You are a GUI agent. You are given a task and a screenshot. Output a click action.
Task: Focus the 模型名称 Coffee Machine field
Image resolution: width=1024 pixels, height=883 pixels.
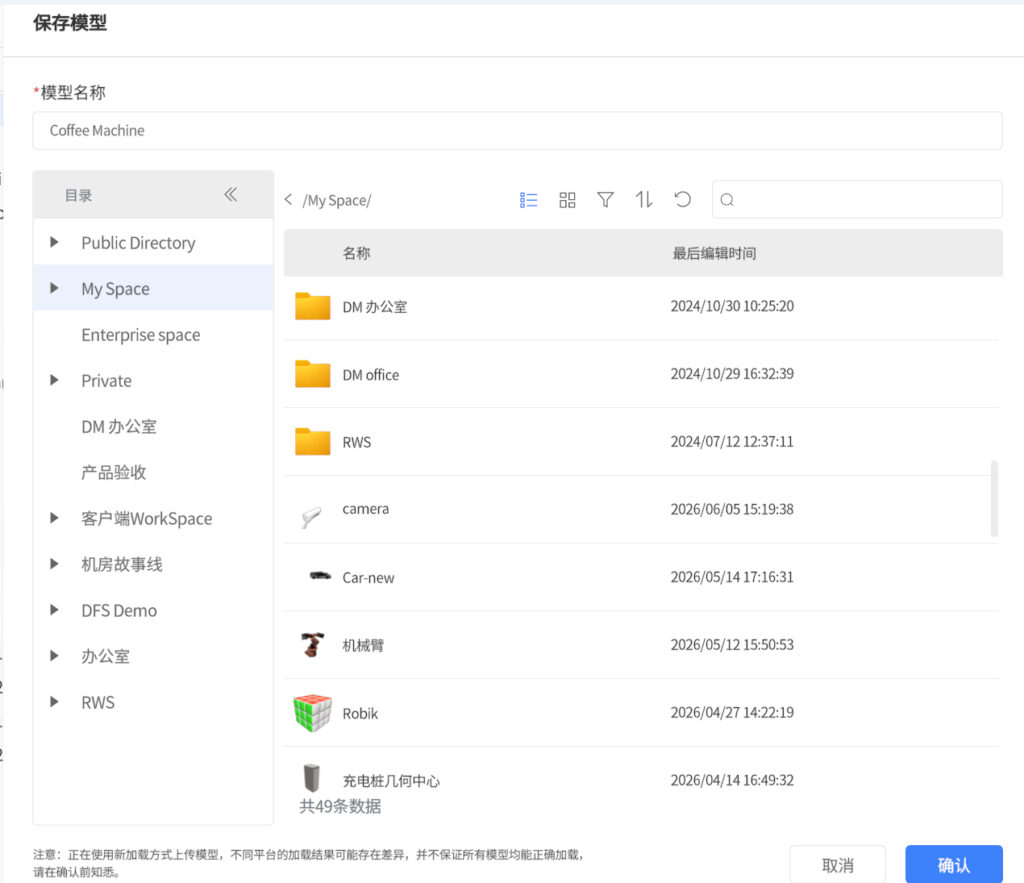tap(517, 131)
